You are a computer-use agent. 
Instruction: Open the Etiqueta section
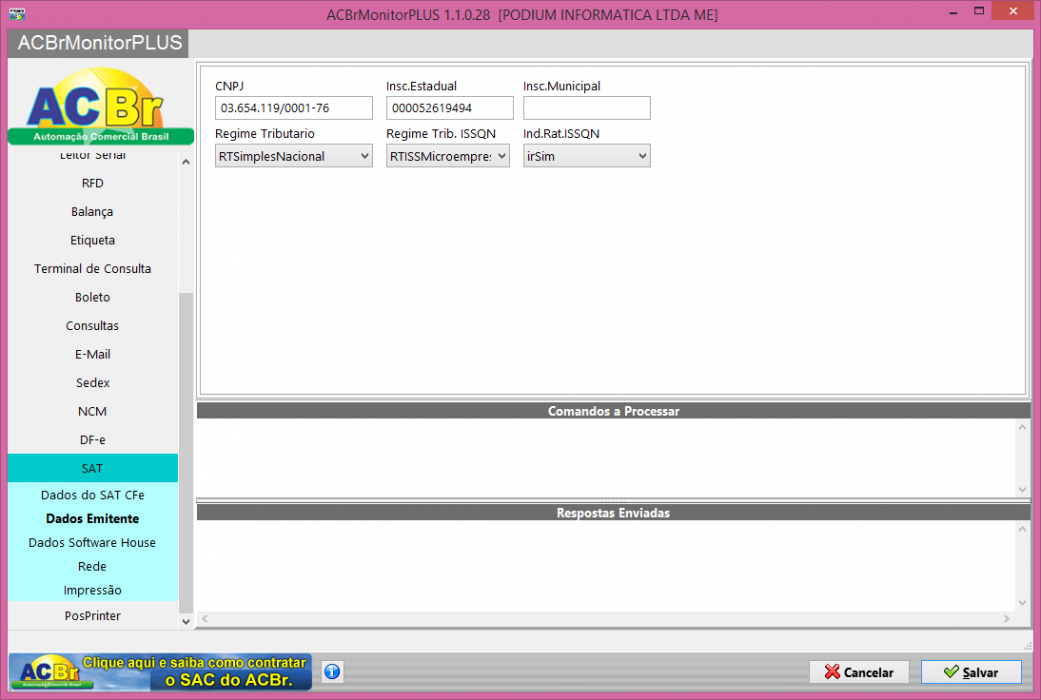coord(93,240)
